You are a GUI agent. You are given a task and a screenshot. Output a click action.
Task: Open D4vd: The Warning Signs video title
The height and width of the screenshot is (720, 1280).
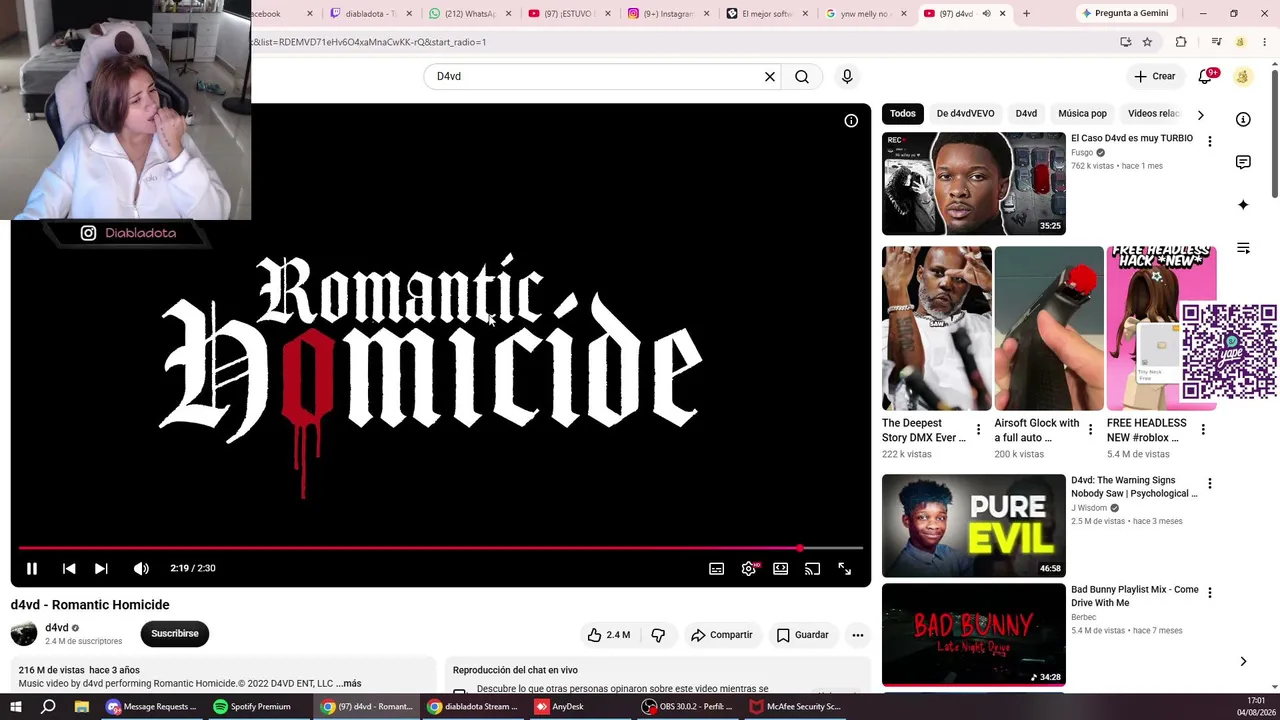(1134, 487)
